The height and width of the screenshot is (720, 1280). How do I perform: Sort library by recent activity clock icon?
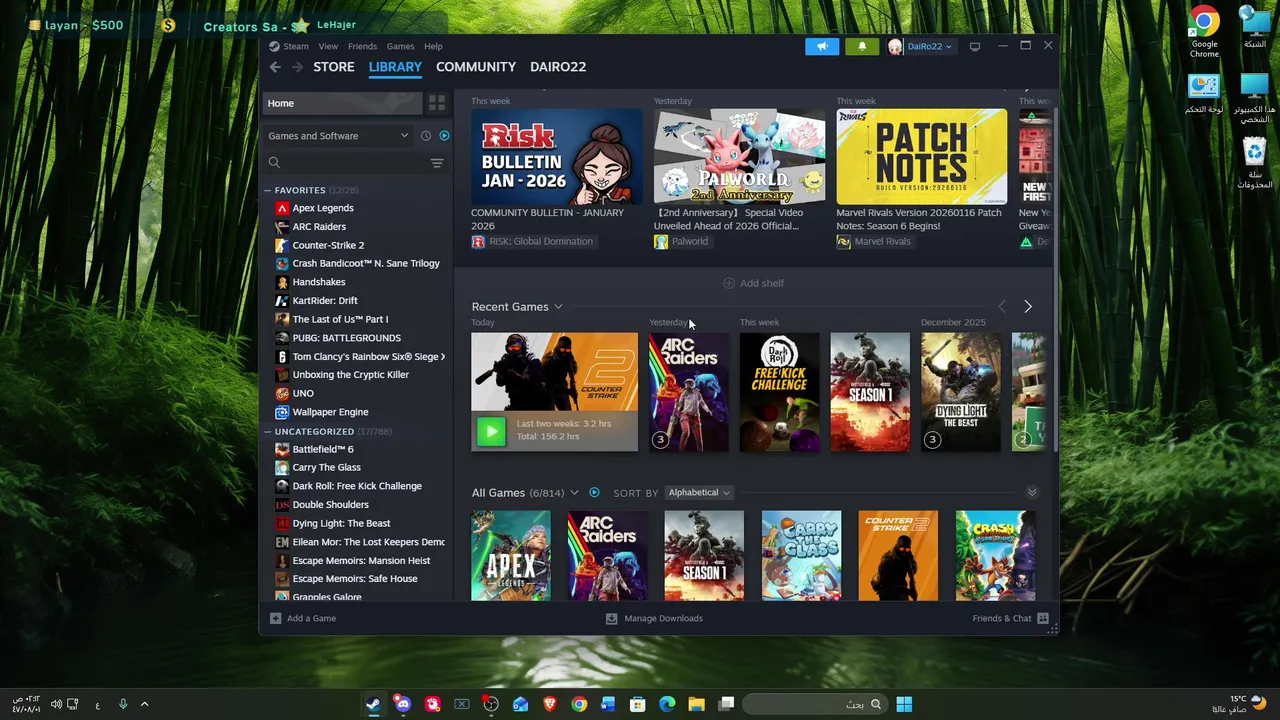[426, 136]
